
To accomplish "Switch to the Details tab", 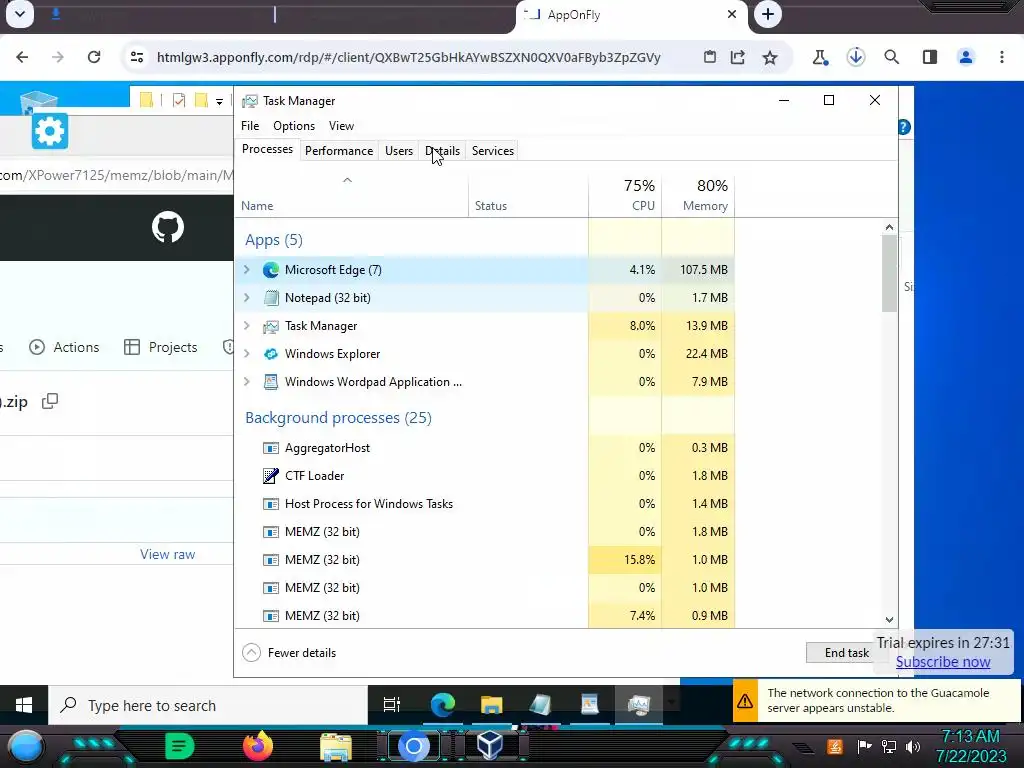I will [x=443, y=151].
